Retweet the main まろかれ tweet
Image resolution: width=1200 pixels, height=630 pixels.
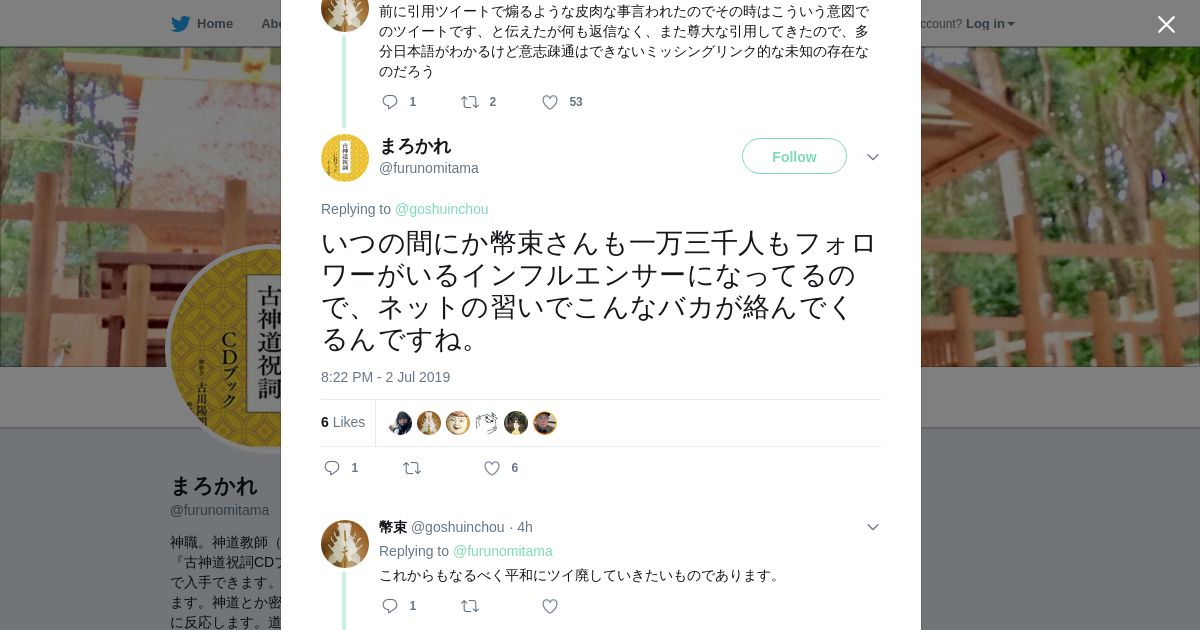(x=412, y=468)
